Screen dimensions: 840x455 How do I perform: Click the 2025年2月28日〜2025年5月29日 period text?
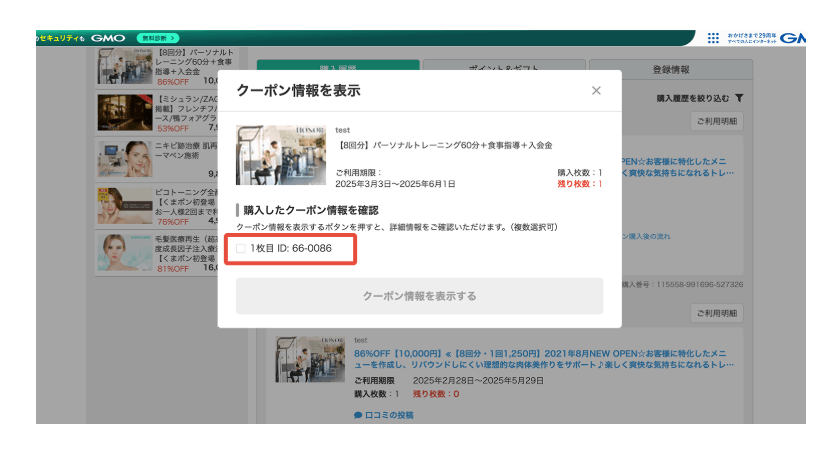click(478, 381)
